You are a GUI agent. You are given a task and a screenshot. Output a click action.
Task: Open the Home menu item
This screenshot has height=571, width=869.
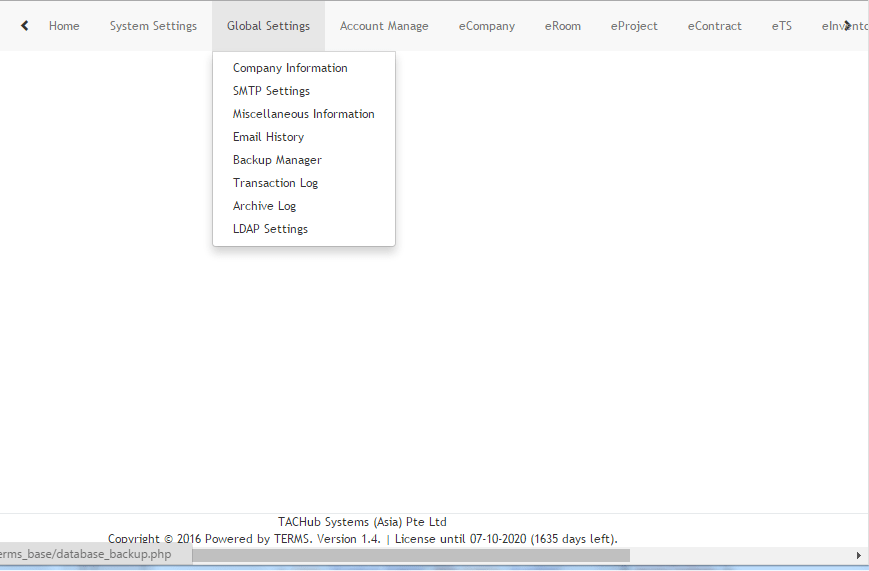pos(64,26)
